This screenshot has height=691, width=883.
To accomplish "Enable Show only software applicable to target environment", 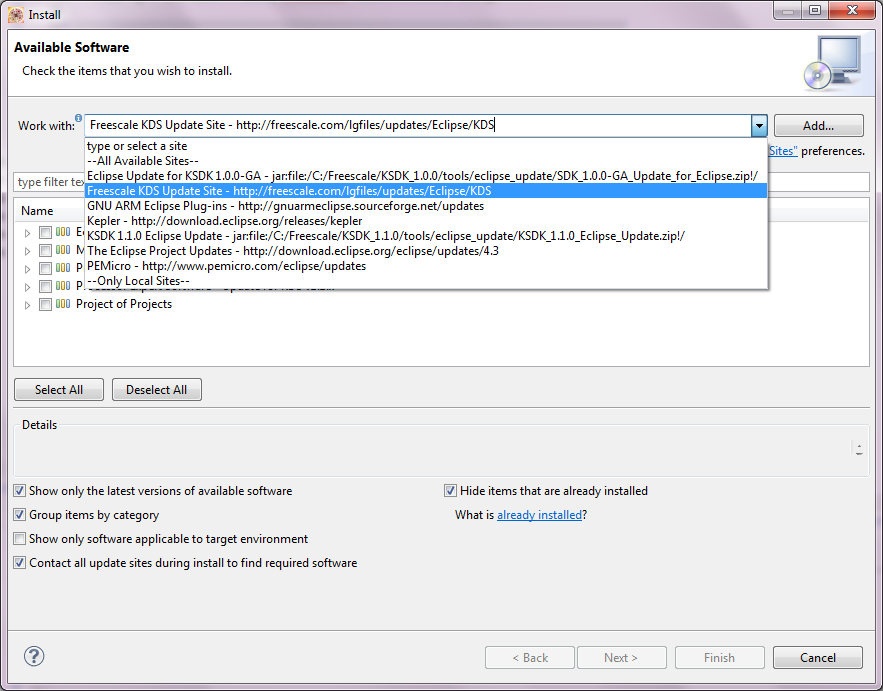I will 20,539.
